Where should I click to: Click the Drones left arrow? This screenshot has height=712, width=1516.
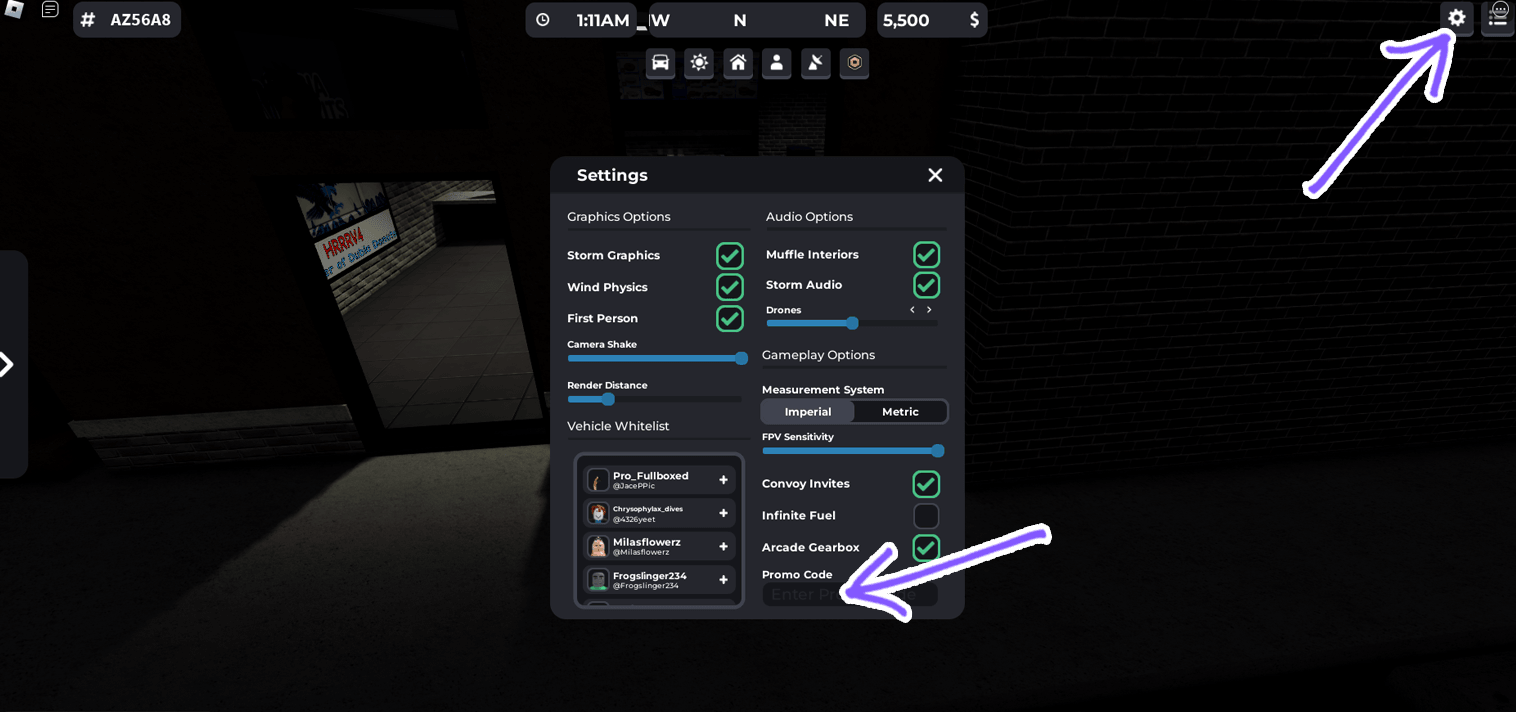tap(912, 310)
